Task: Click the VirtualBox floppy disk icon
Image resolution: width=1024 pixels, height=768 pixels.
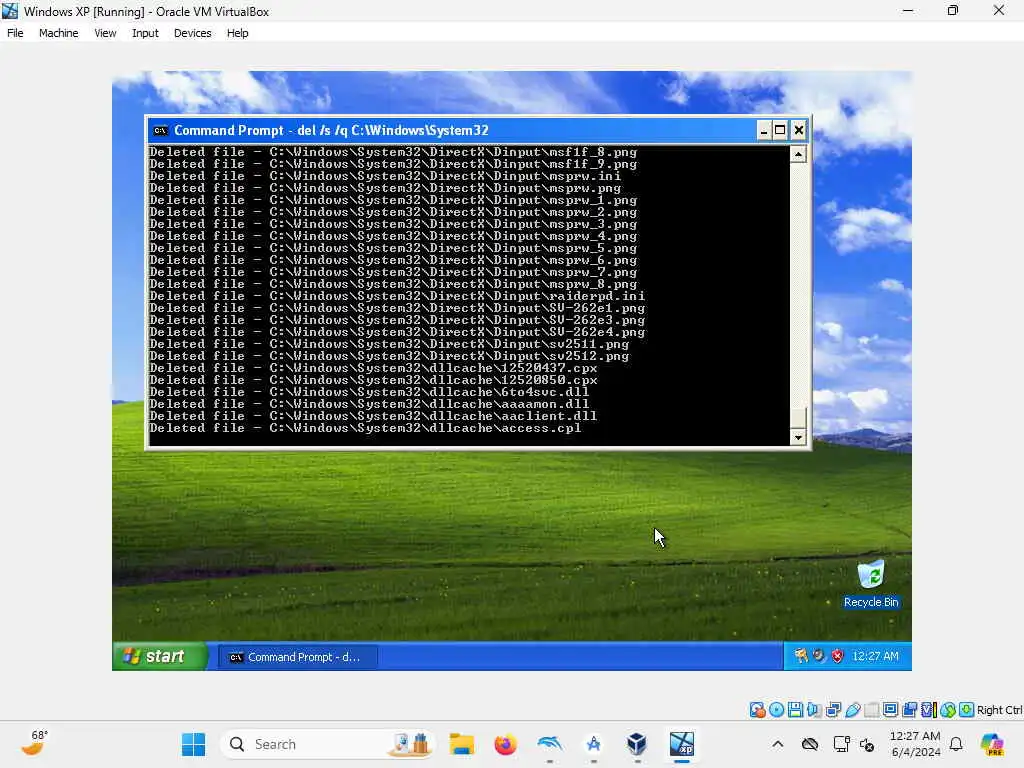Action: pyautogui.click(x=795, y=710)
